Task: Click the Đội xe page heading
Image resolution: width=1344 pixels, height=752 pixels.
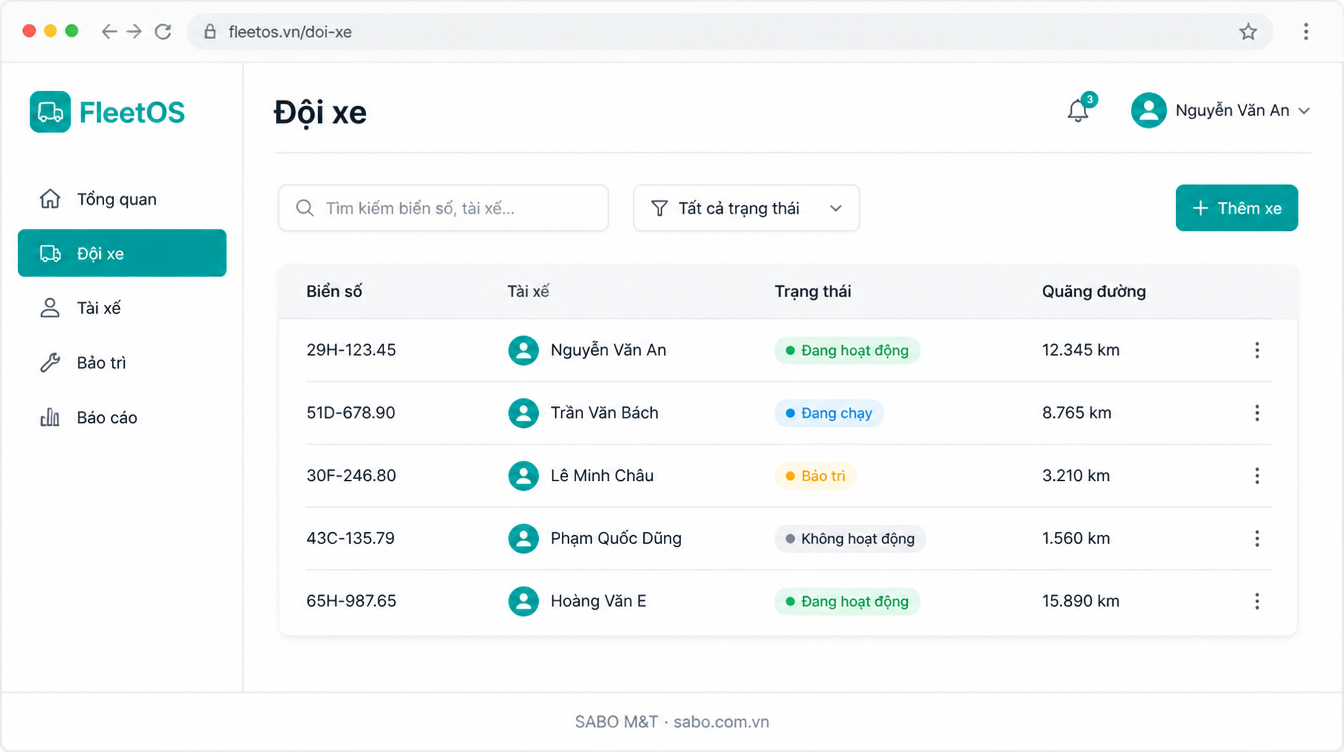Action: 320,112
